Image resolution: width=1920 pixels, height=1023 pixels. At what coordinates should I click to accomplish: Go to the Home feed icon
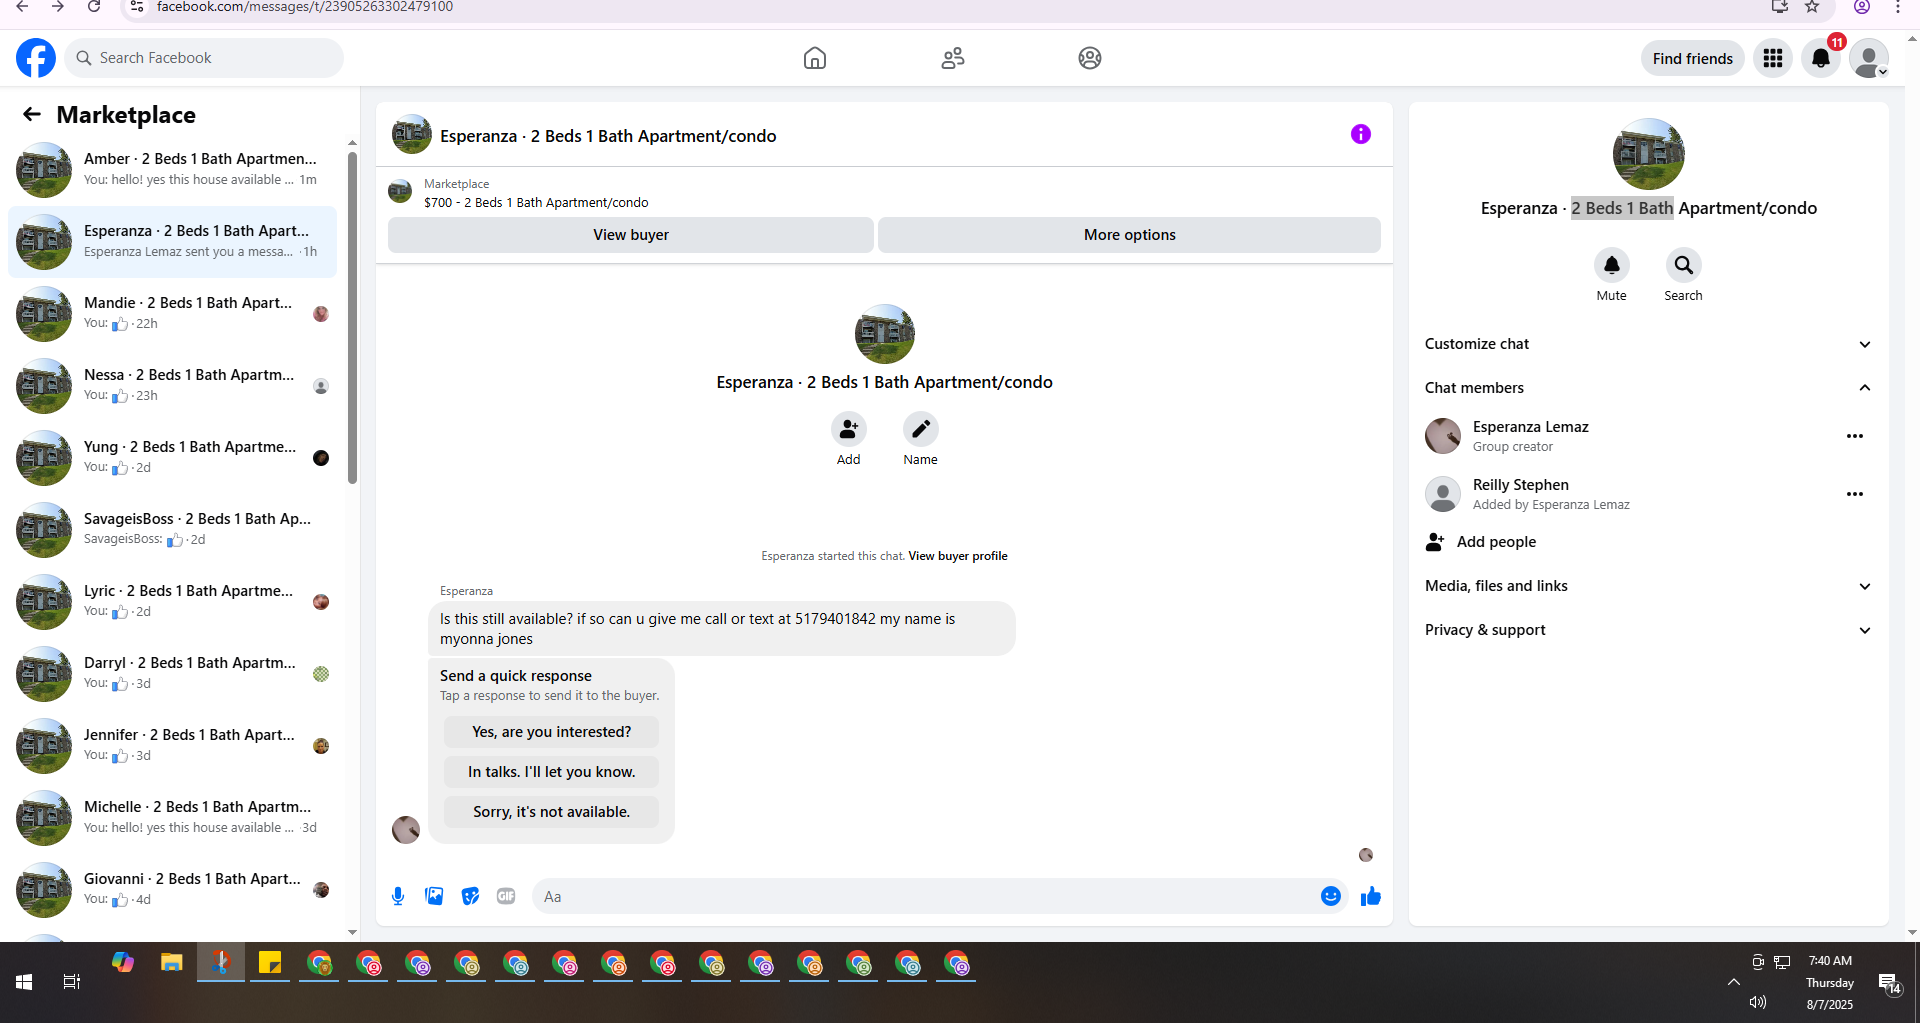[x=815, y=58]
